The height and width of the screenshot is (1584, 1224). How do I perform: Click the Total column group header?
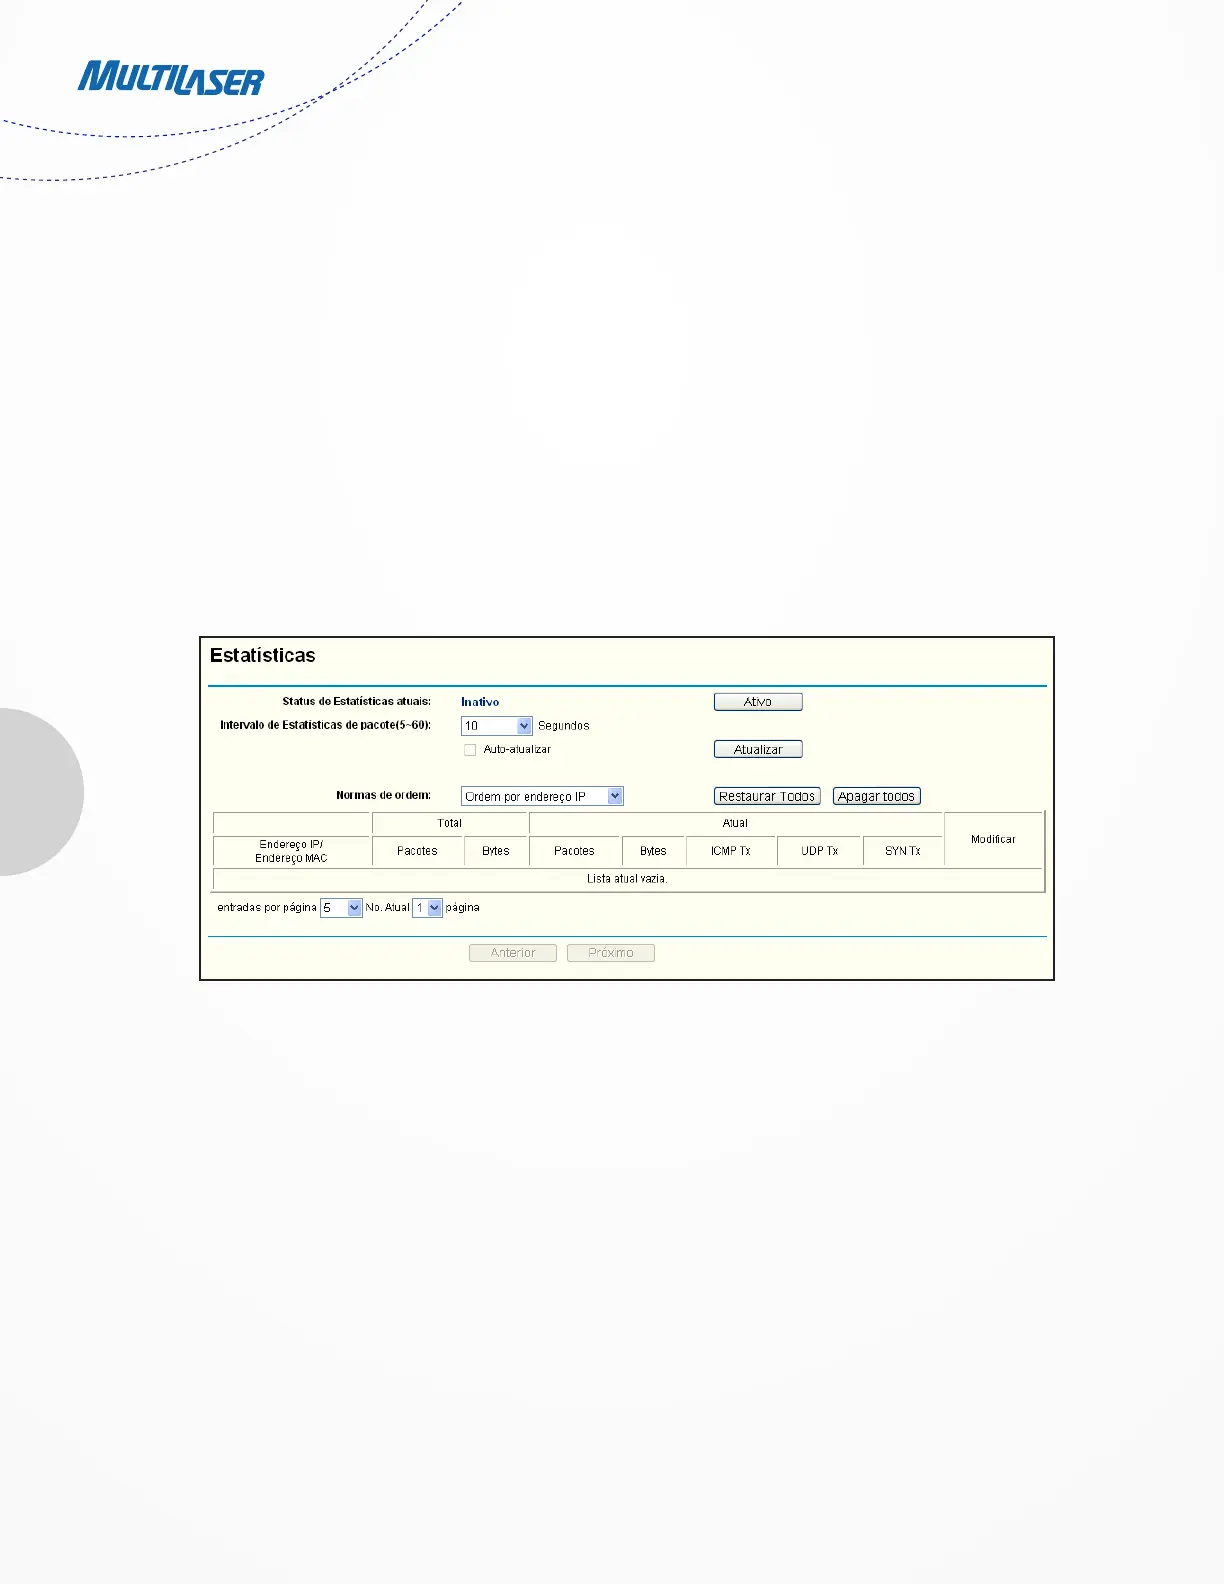pos(450,823)
